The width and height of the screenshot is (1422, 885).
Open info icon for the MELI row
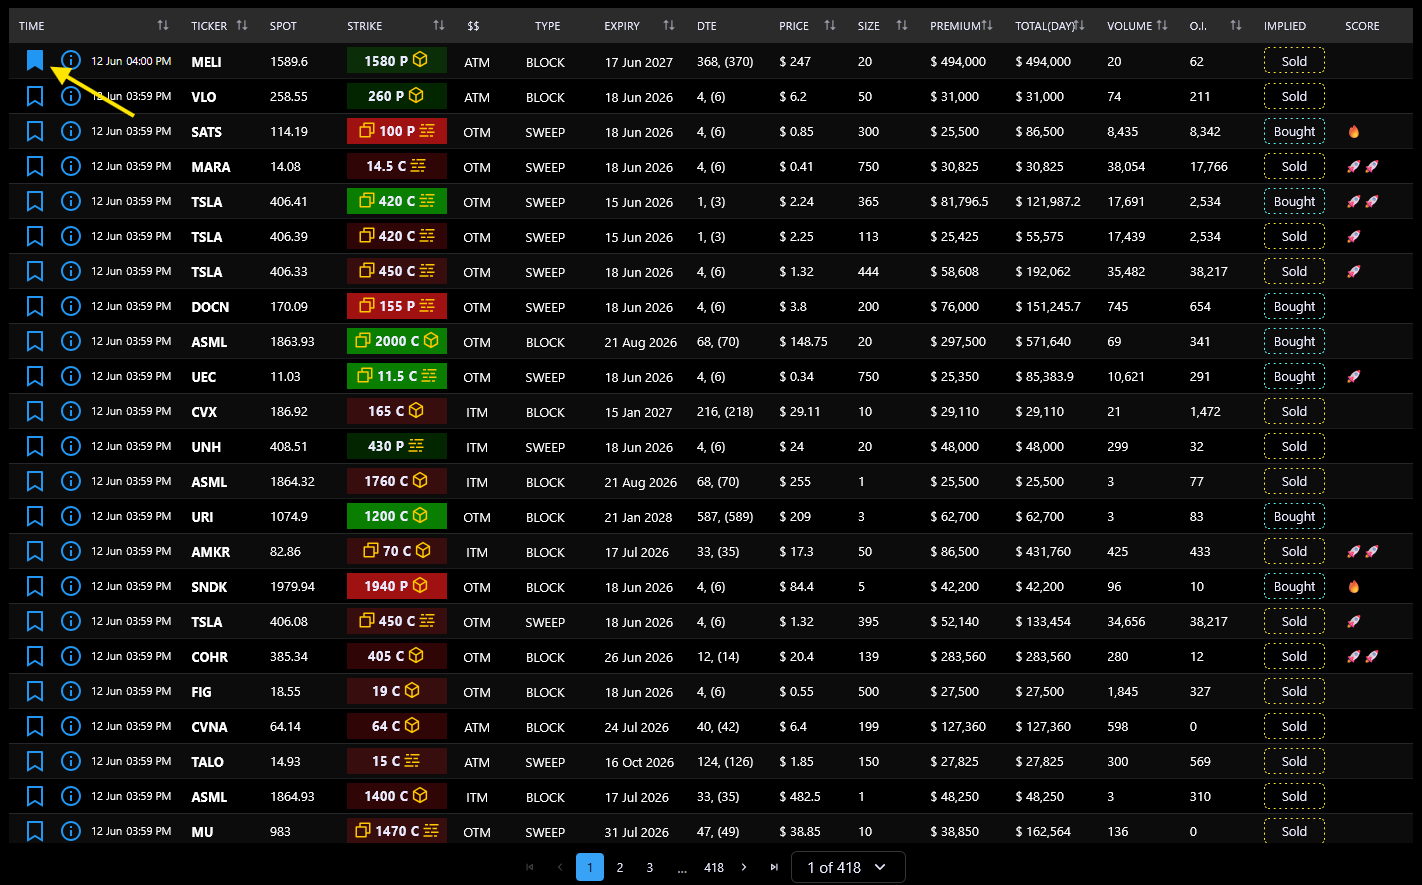coord(70,61)
